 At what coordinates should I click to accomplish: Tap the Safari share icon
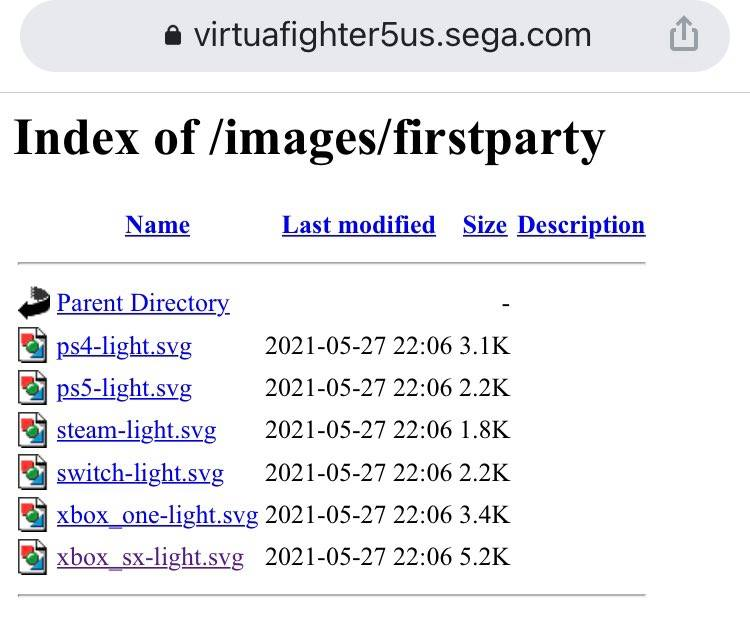682,37
